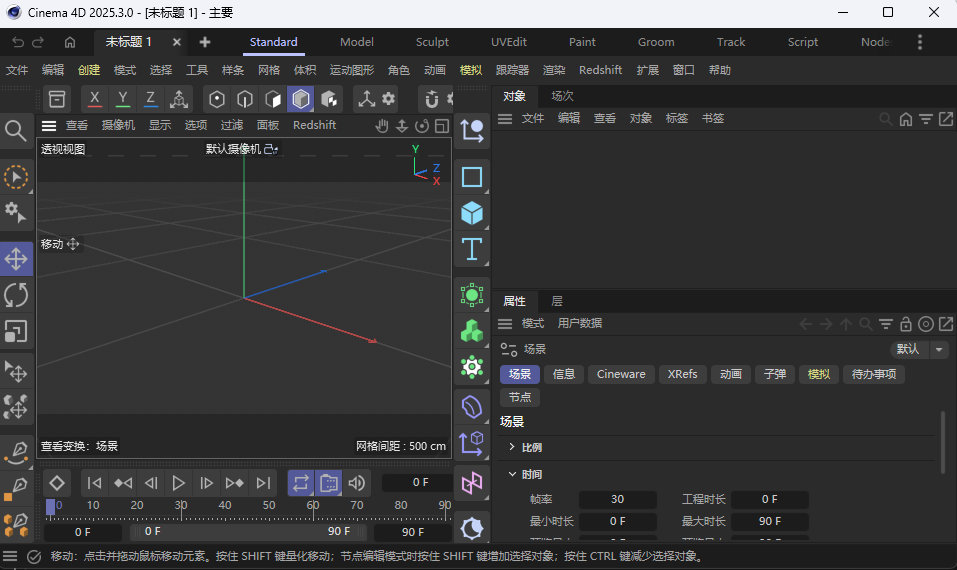Select the 信息 attribute button
The image size is (957, 570).
pyautogui.click(x=564, y=374)
